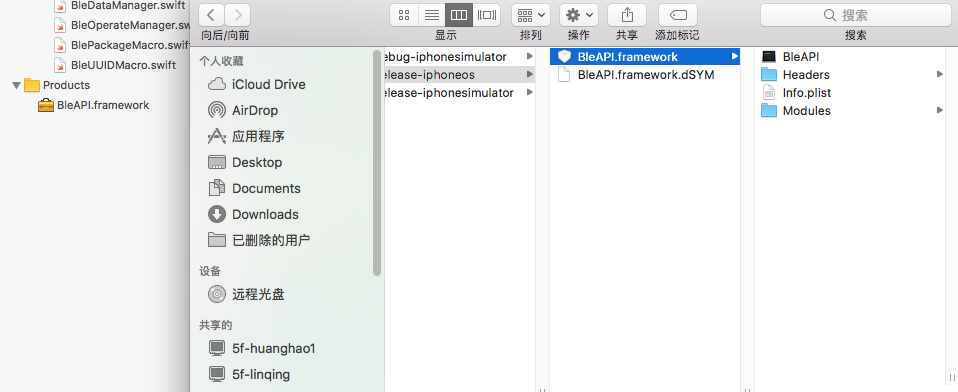This screenshot has width=958, height=392.
Task: Select shared computer 5f-huanghao1
Action: 261,349
